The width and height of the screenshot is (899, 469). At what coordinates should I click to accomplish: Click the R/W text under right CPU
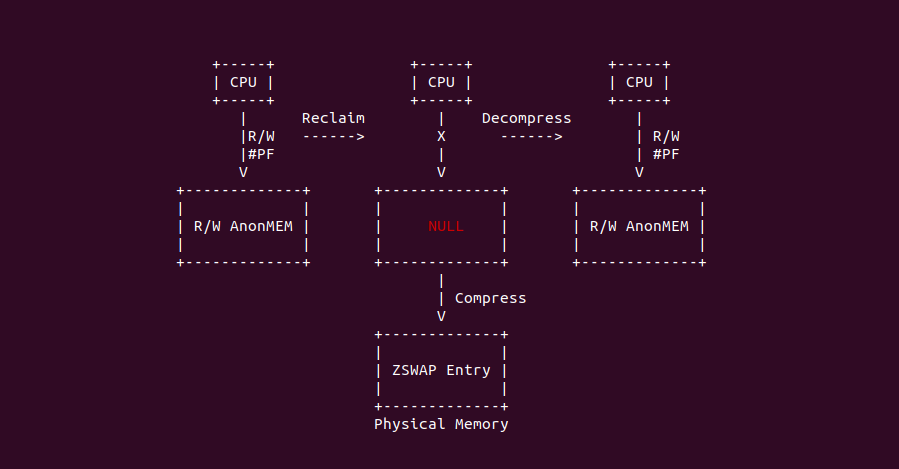click(666, 136)
